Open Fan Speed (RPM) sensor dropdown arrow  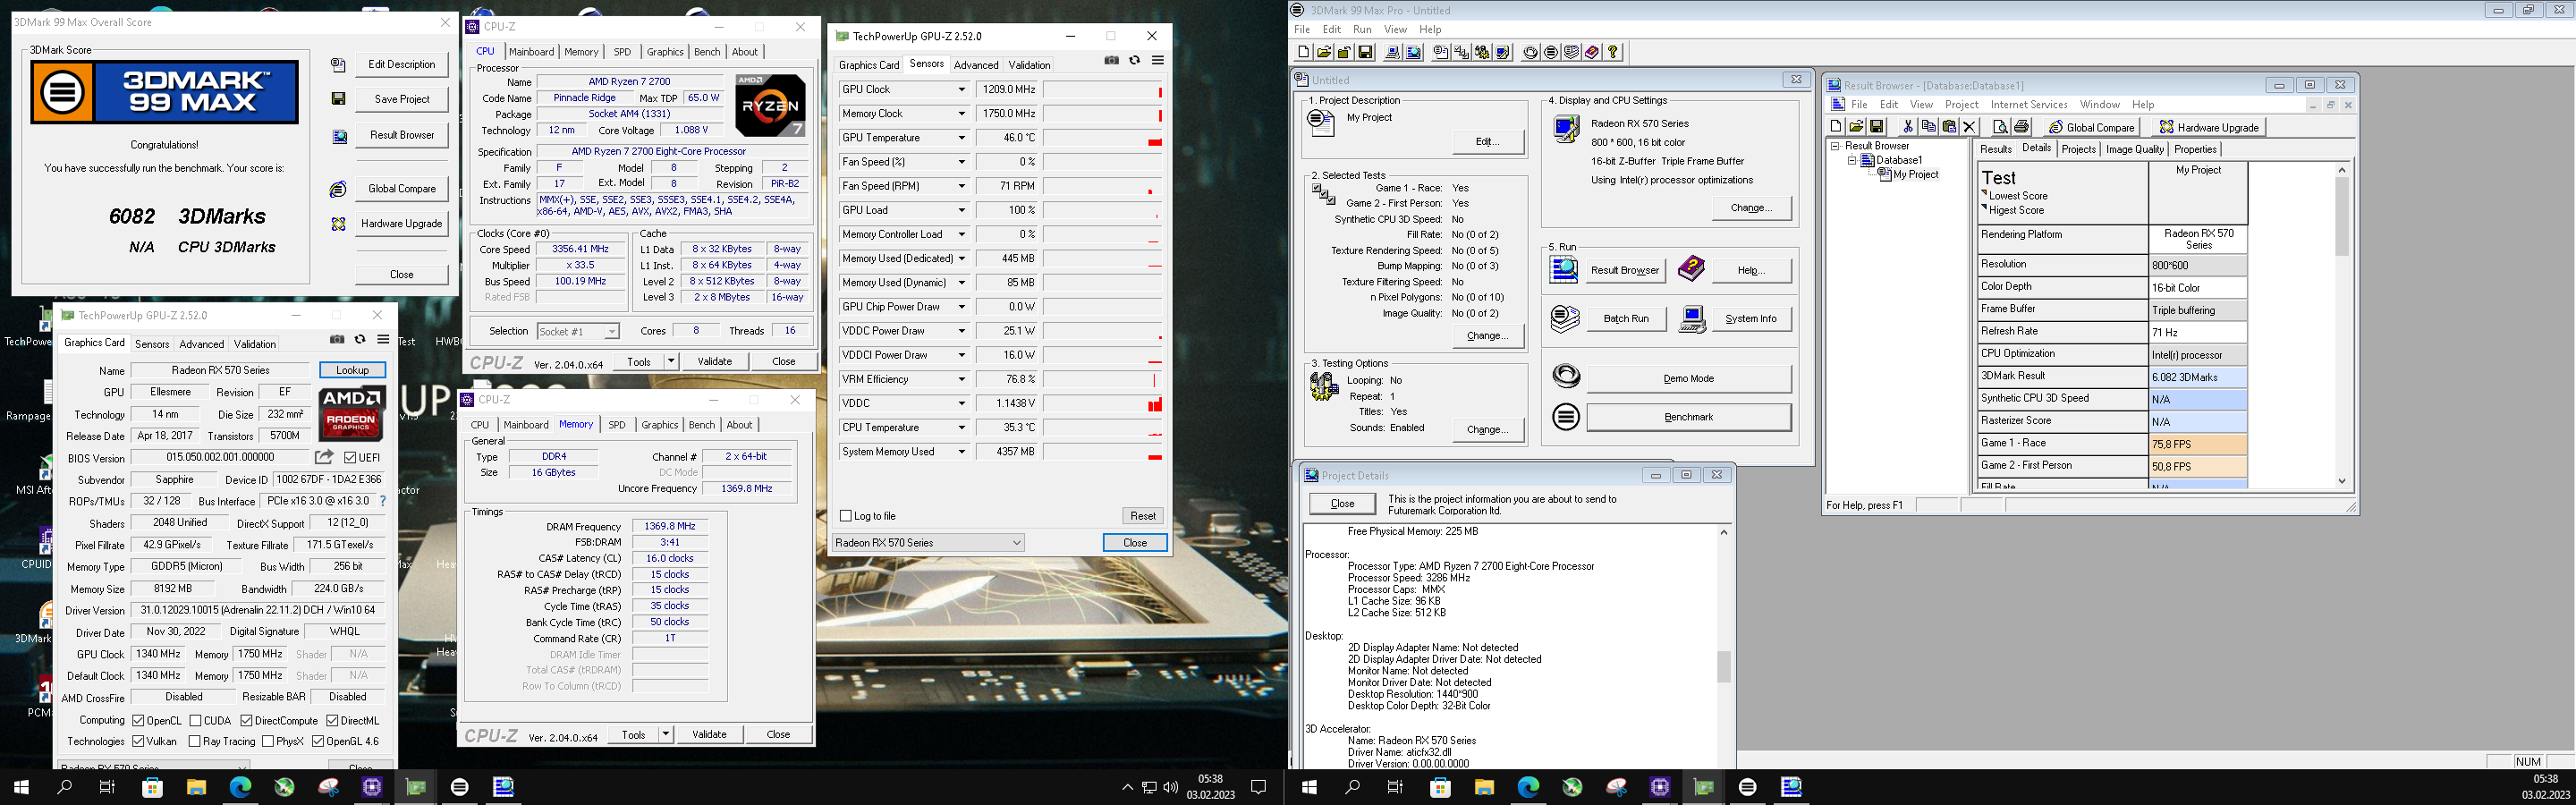pyautogui.click(x=962, y=186)
